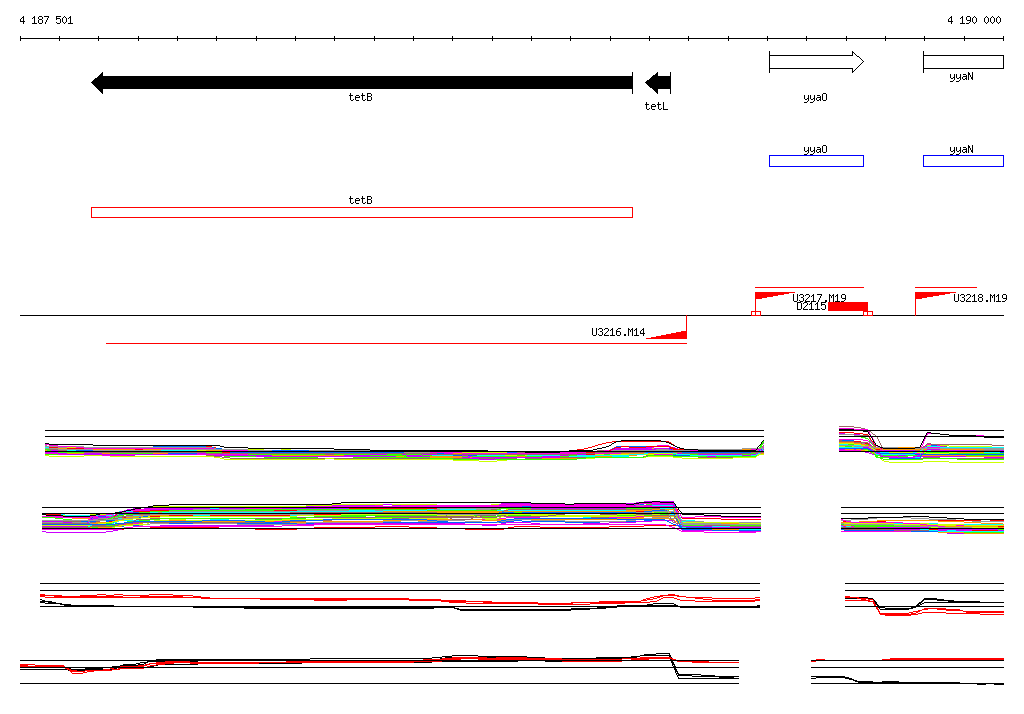The image size is (1024, 714).
Task: Click the tetB label under black arrow
Action: pyautogui.click(x=360, y=97)
